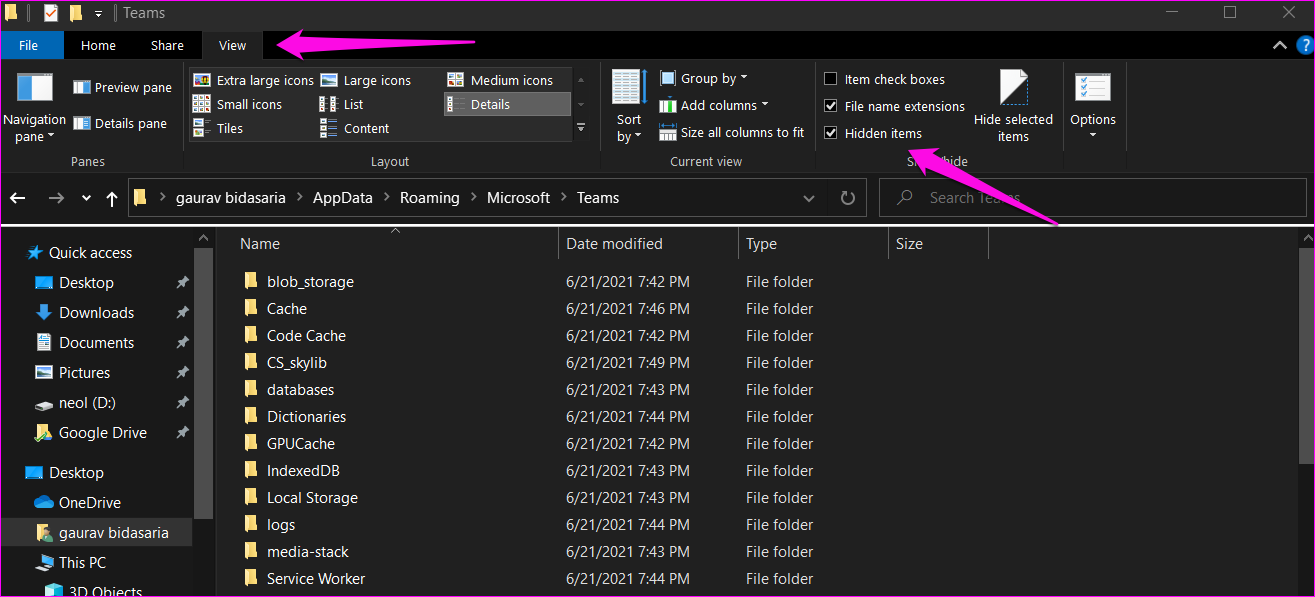Open the folder Options button

coord(1093,107)
